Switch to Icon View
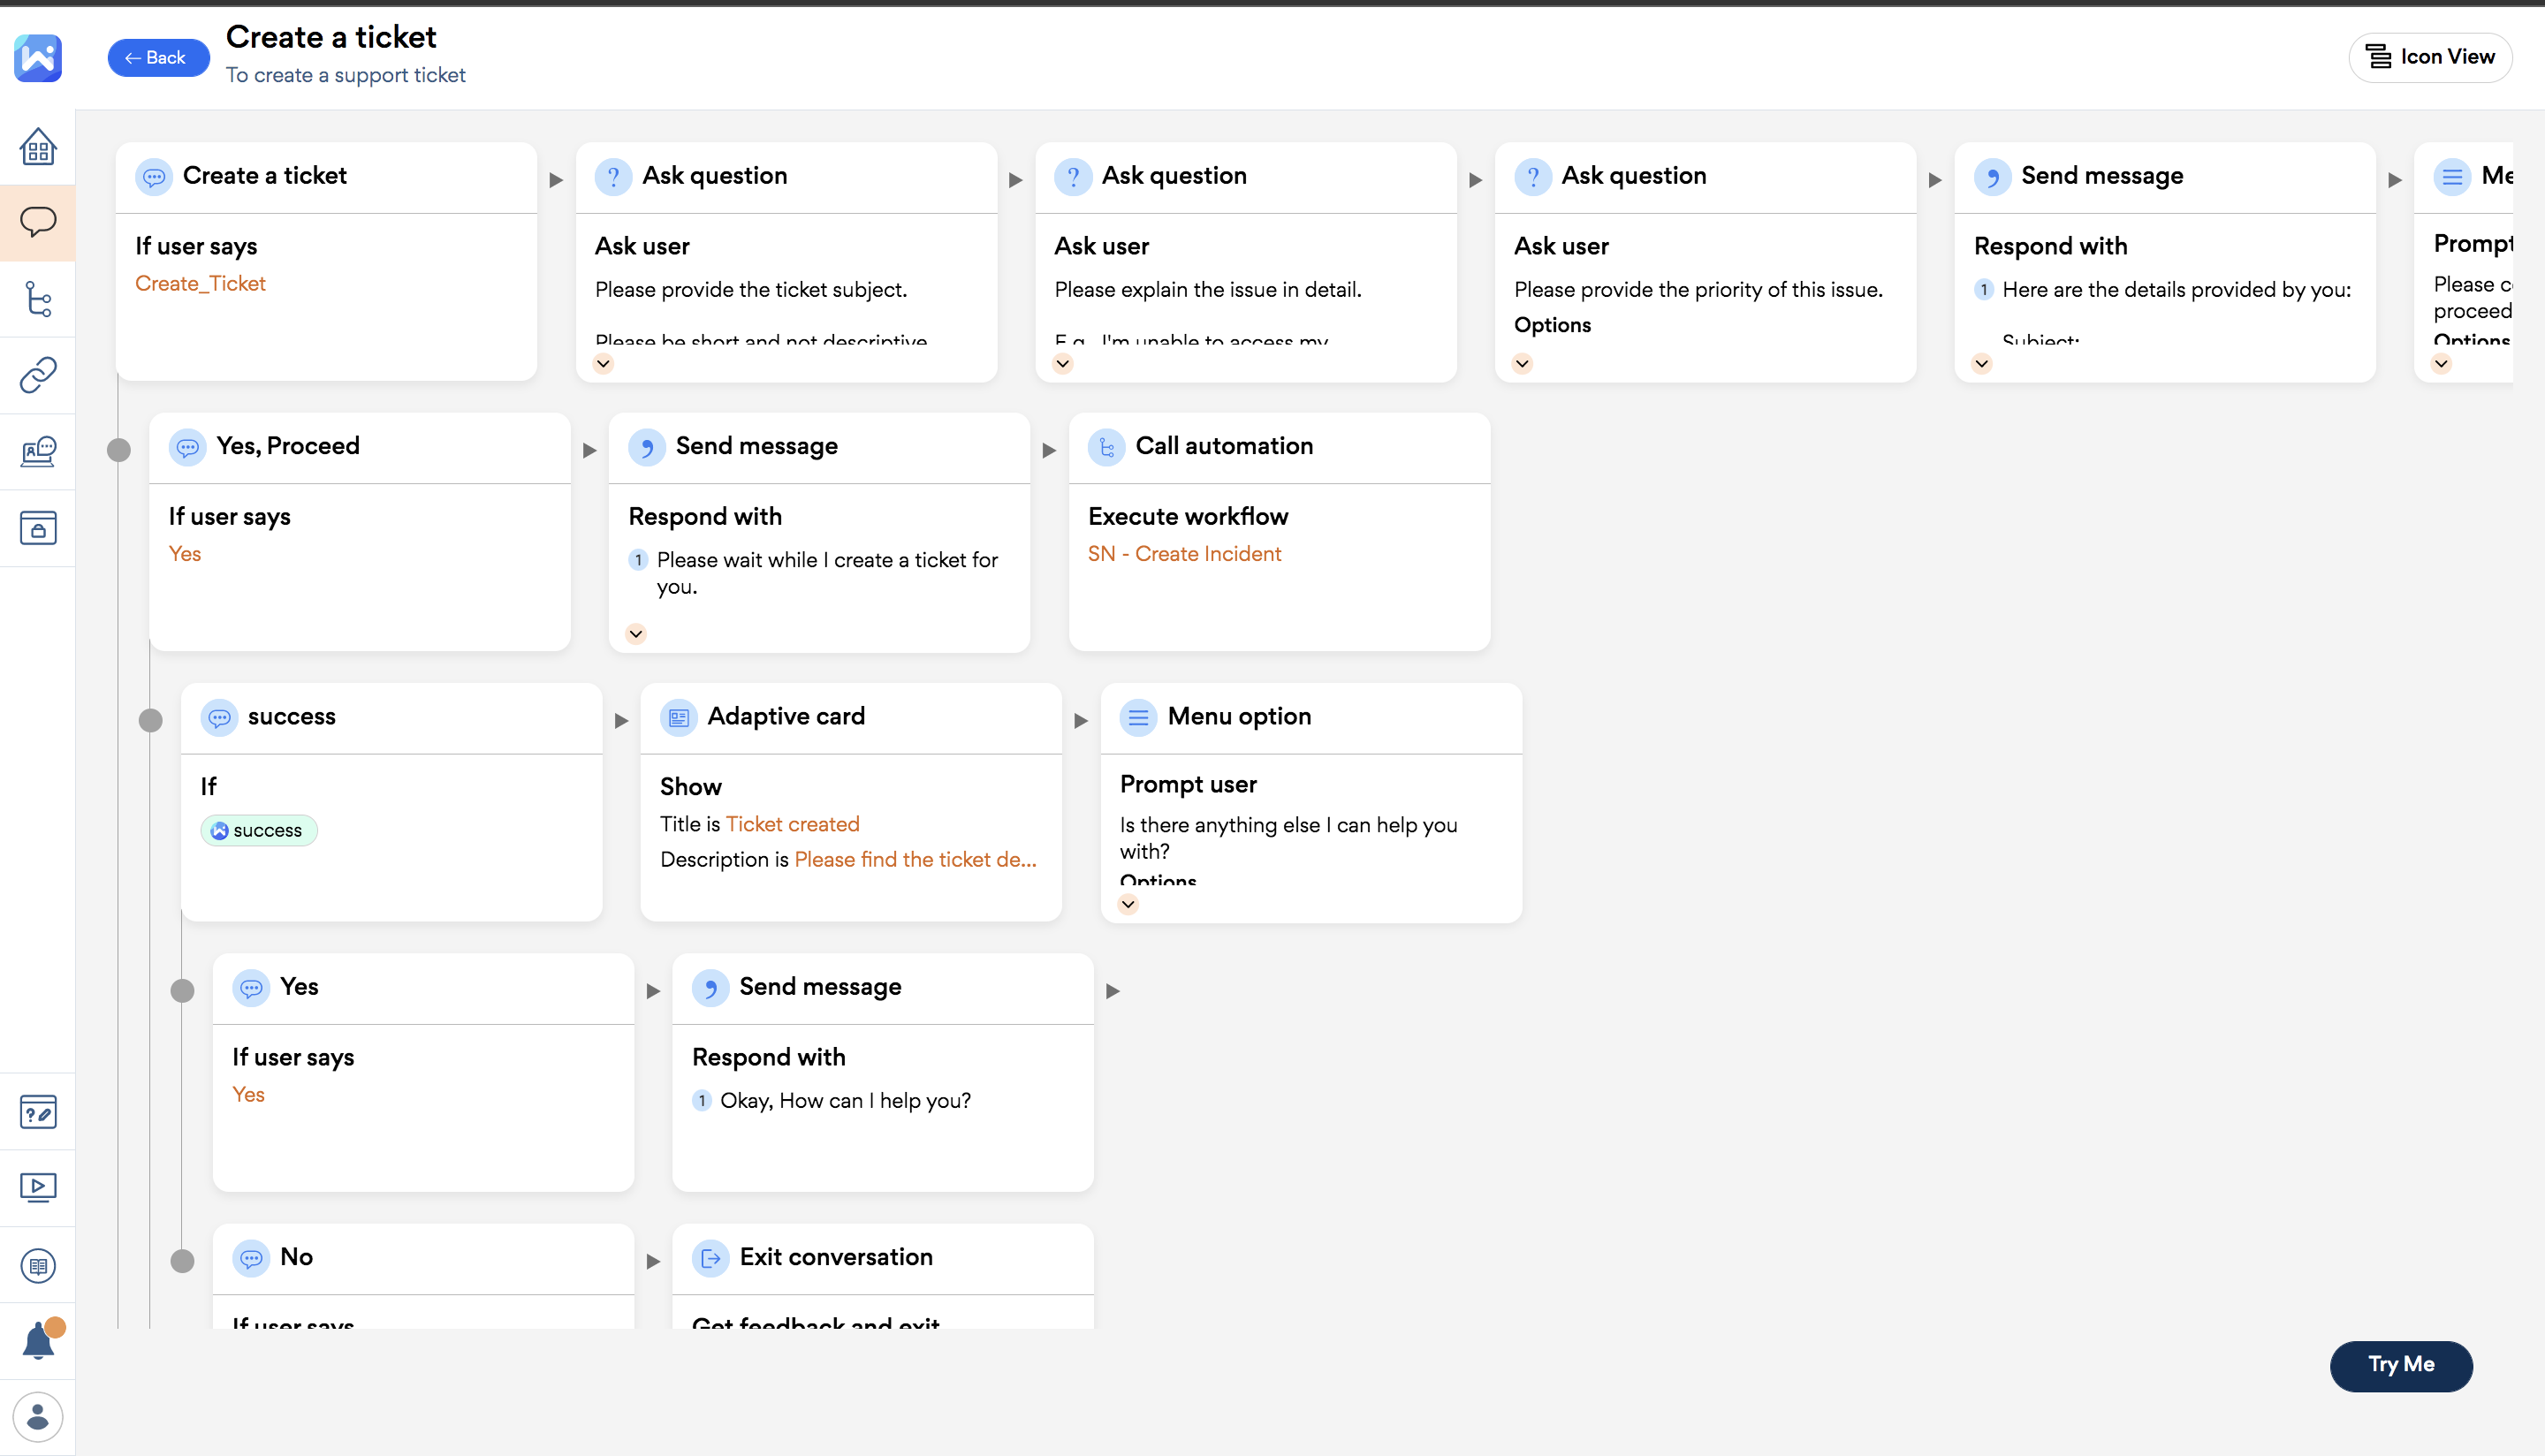This screenshot has height=1456, width=2545. (x=2430, y=57)
